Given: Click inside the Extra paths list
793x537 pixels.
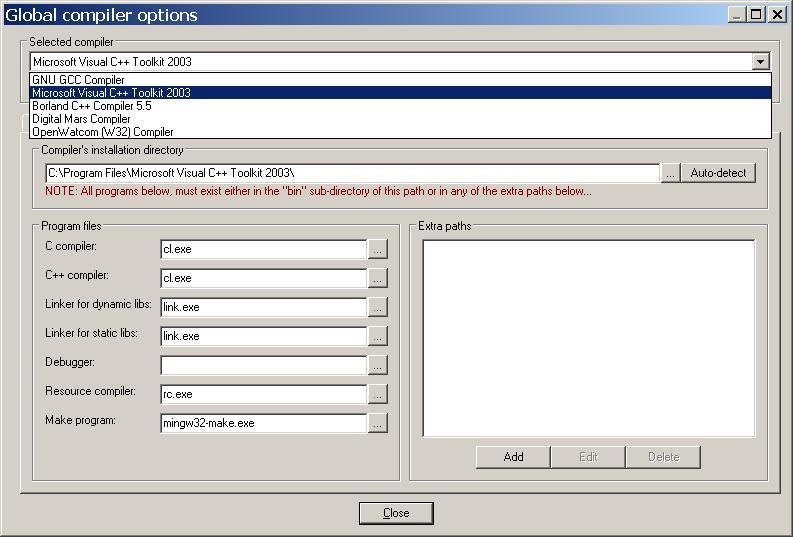Looking at the screenshot, I should (589, 338).
